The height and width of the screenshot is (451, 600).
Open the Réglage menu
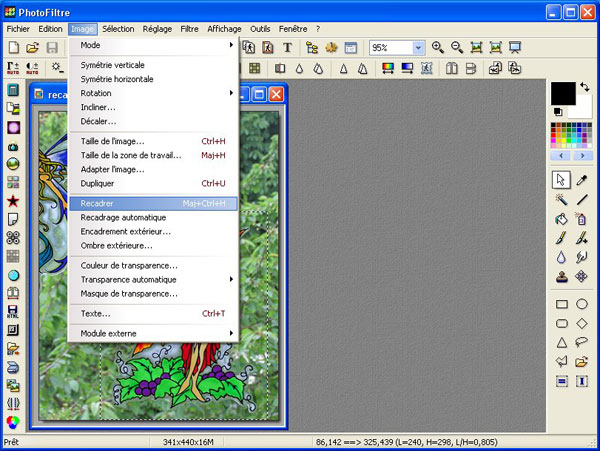click(157, 29)
